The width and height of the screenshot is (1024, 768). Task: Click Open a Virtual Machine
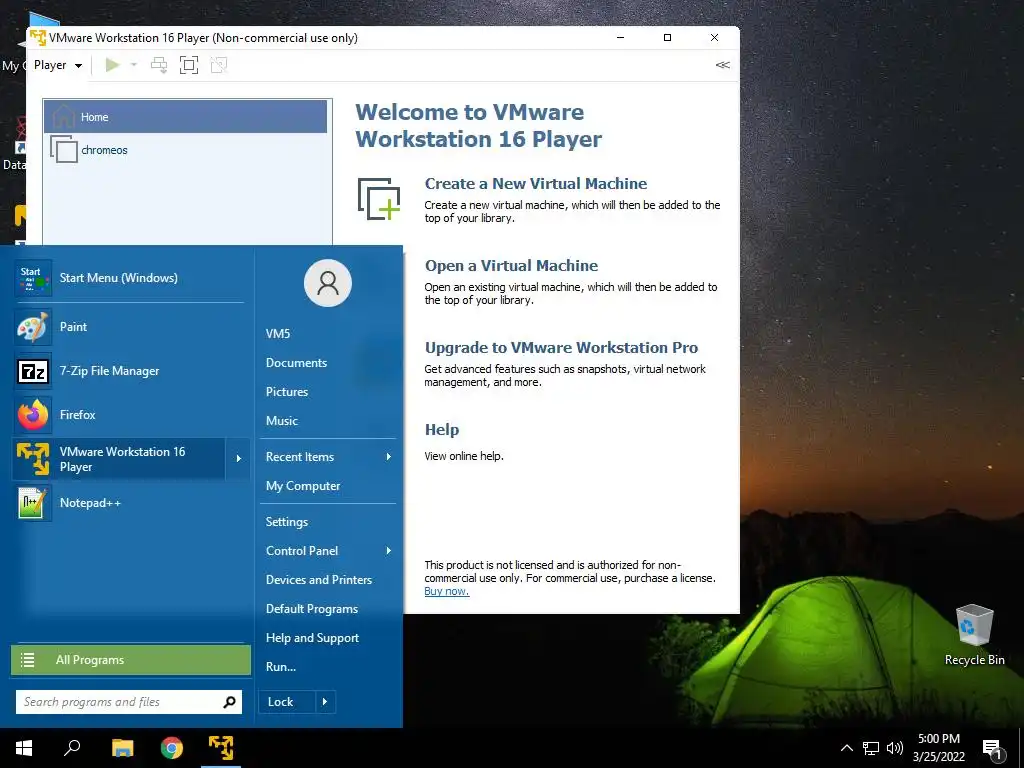coord(511,266)
